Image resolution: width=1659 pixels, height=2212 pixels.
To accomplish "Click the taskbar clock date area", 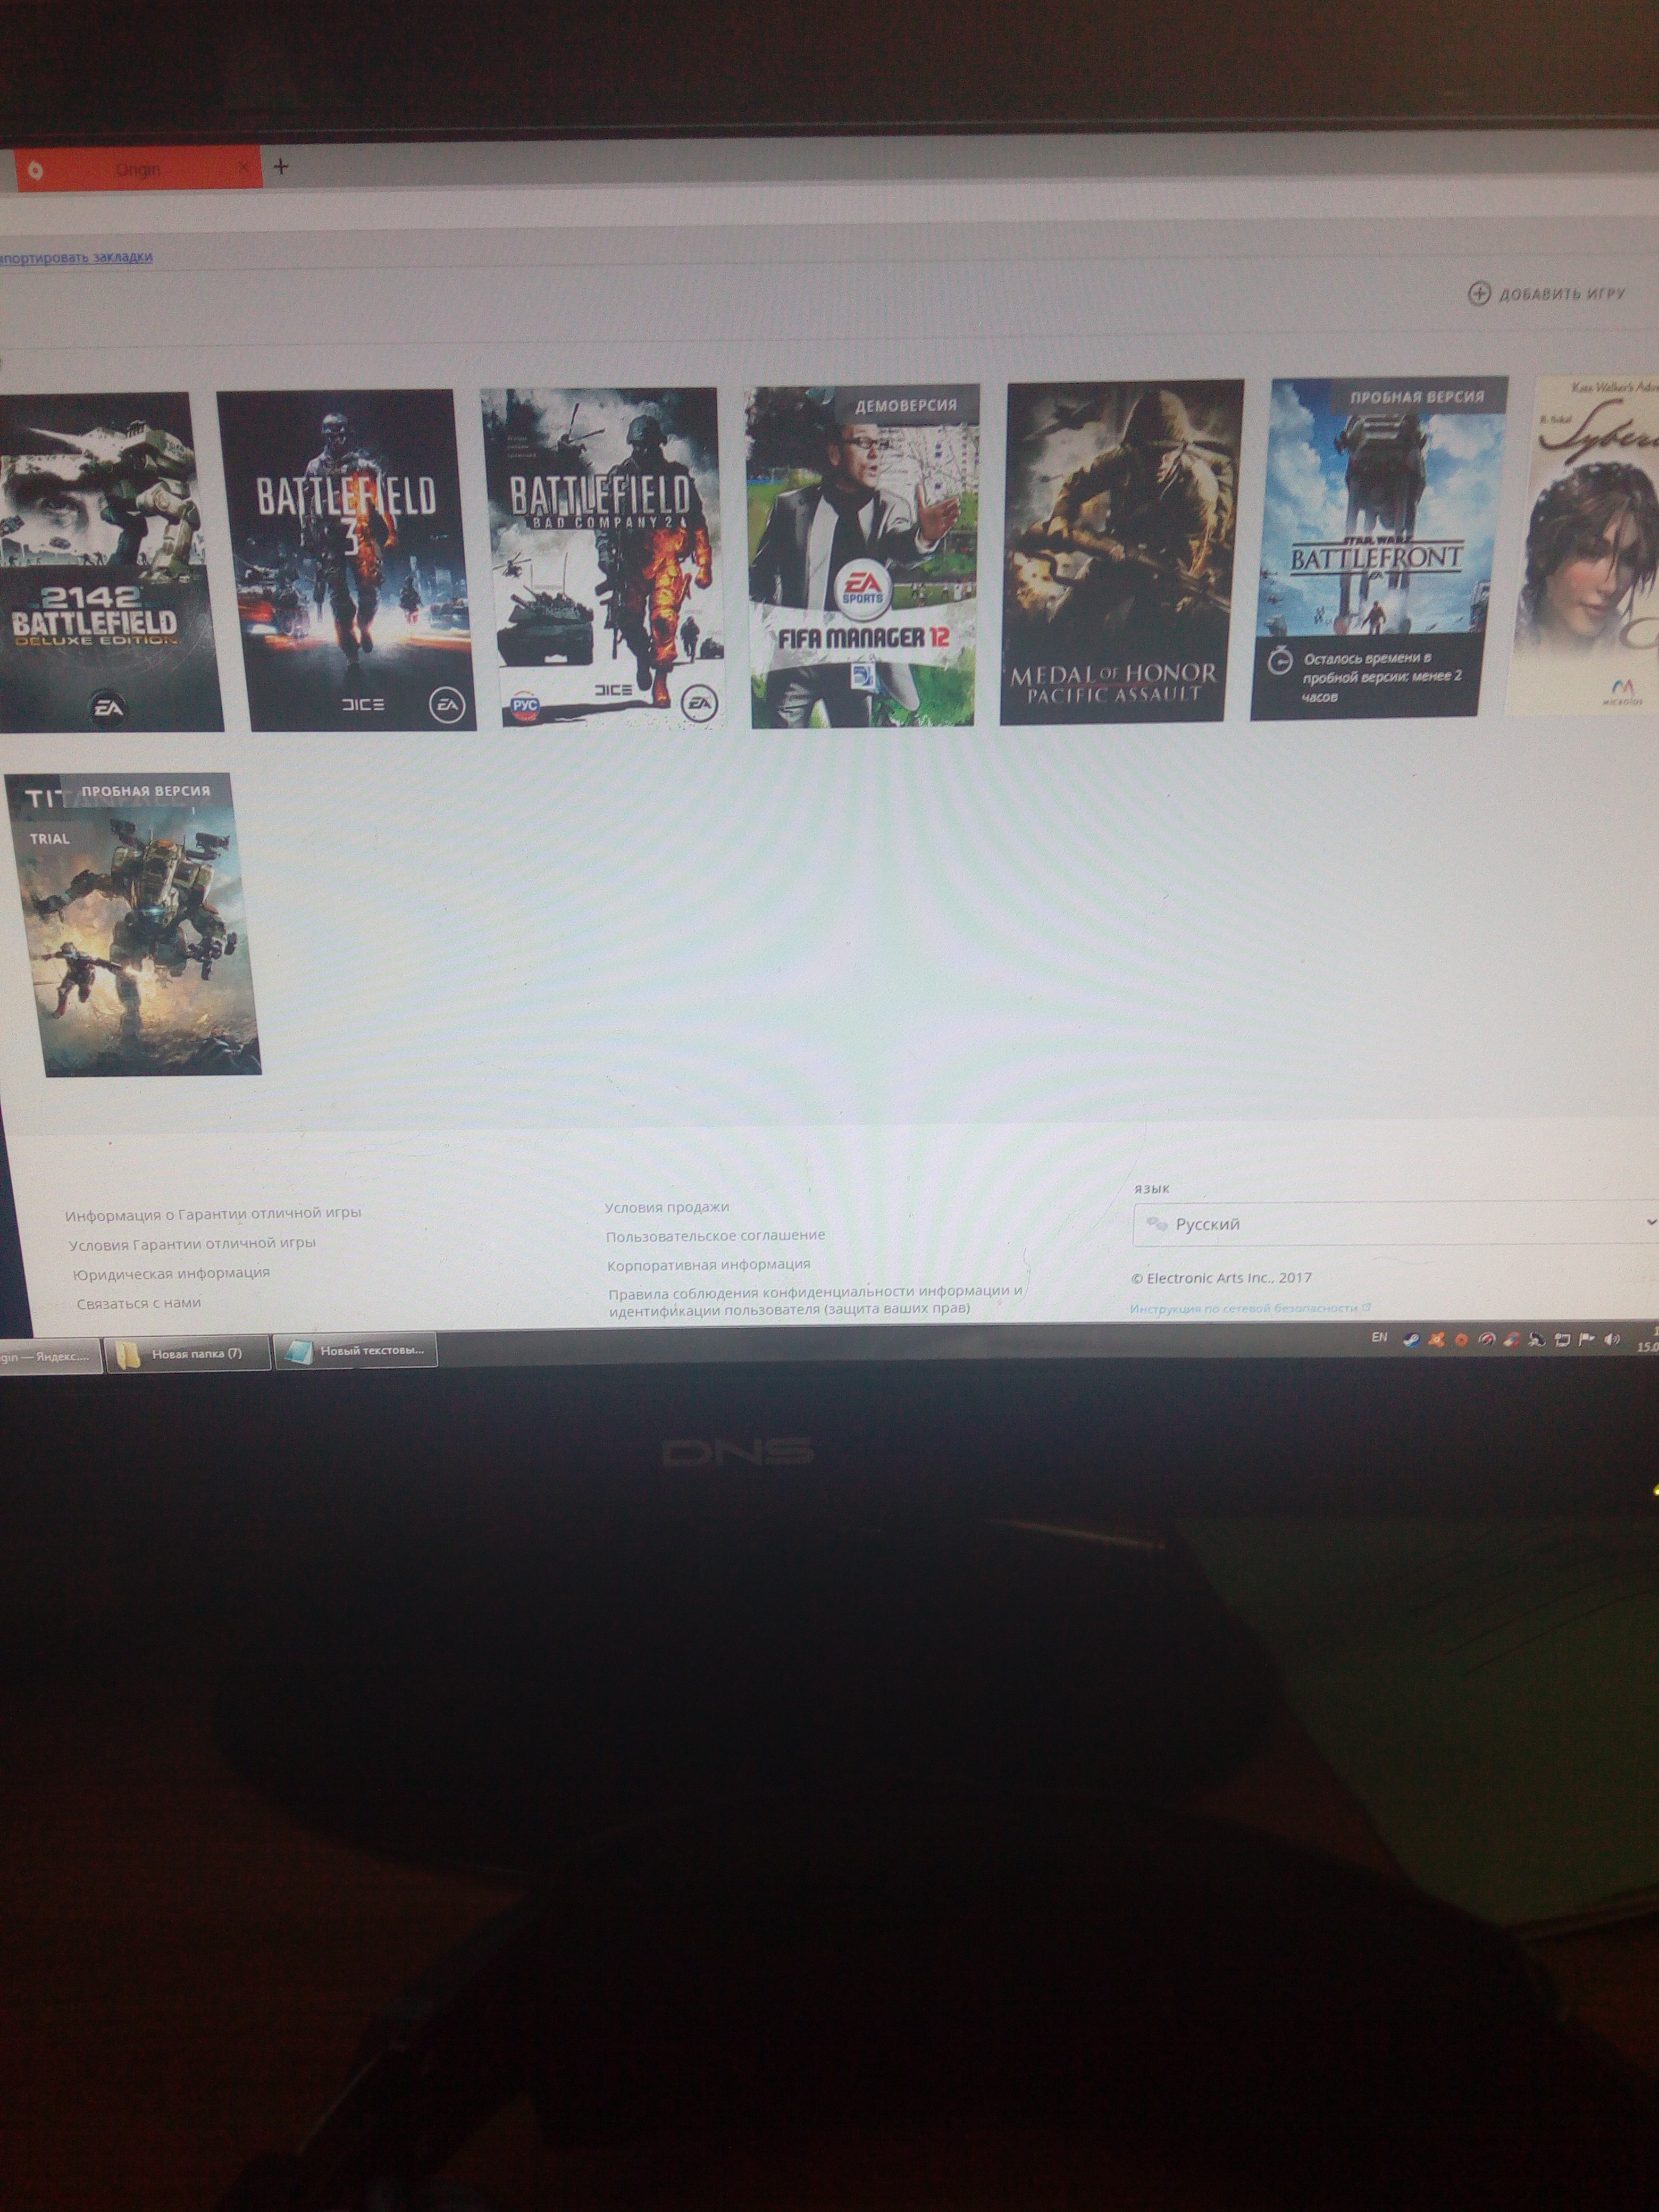I will coord(1647,1340).
